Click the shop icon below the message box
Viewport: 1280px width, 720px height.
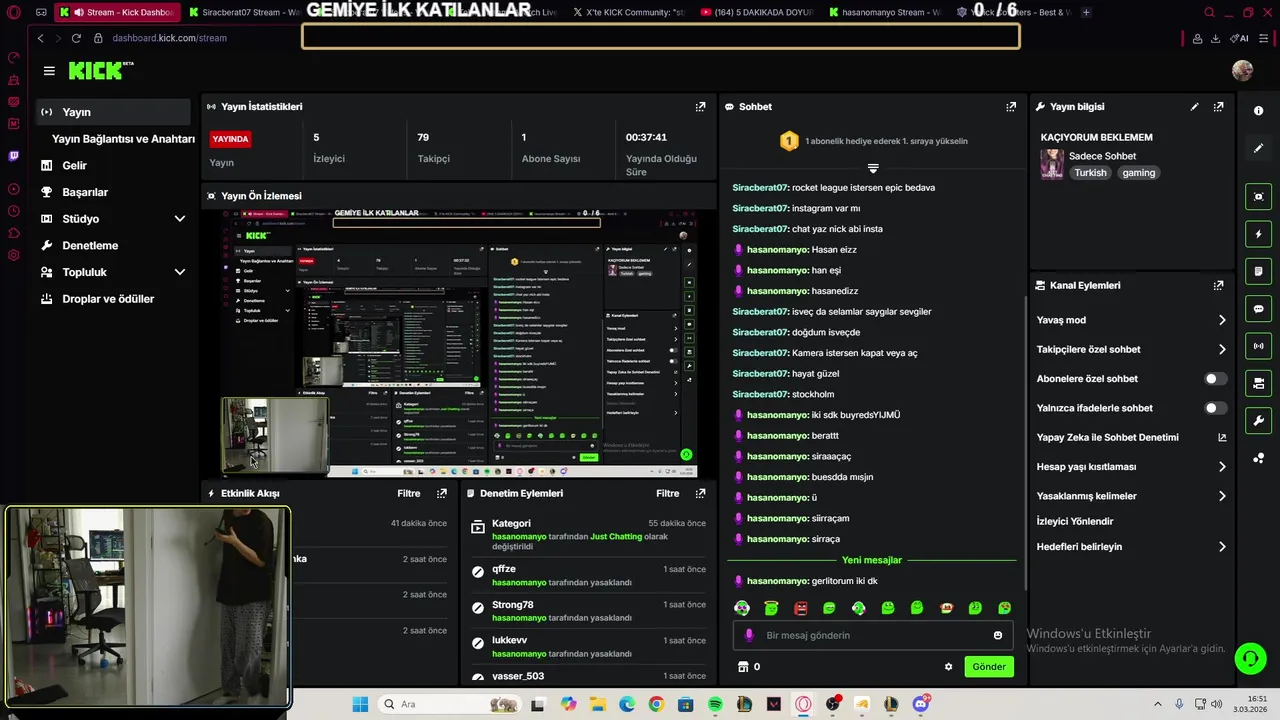point(743,666)
